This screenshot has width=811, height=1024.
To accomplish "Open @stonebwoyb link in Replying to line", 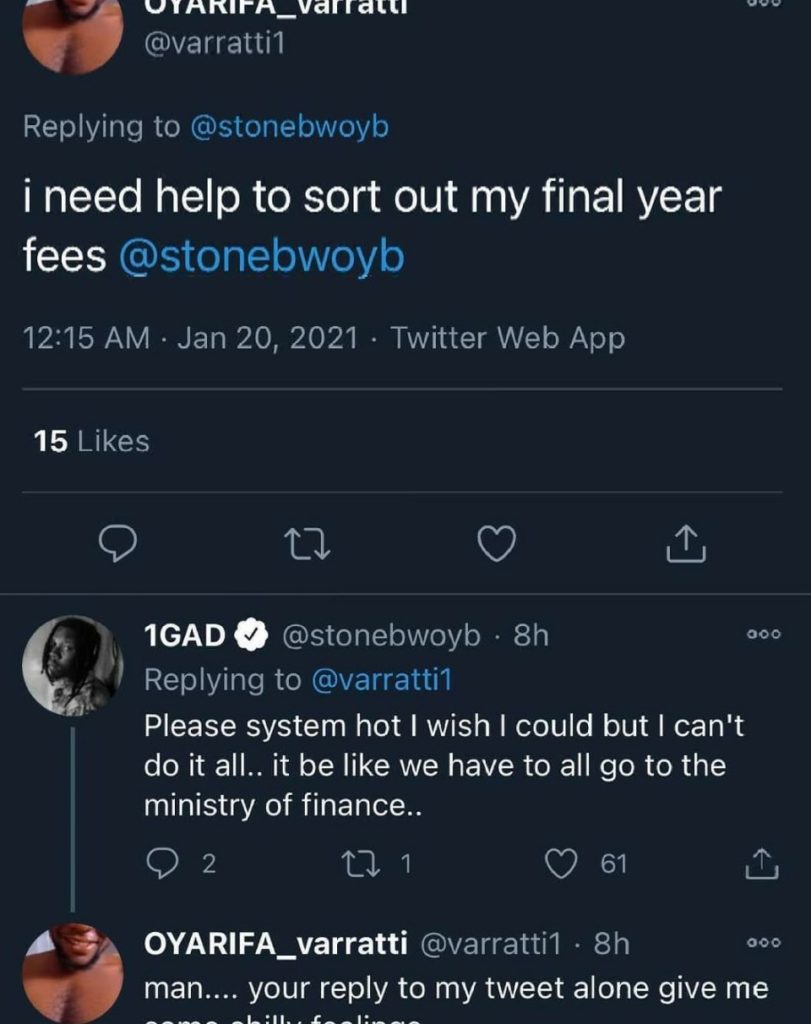I will point(289,126).
